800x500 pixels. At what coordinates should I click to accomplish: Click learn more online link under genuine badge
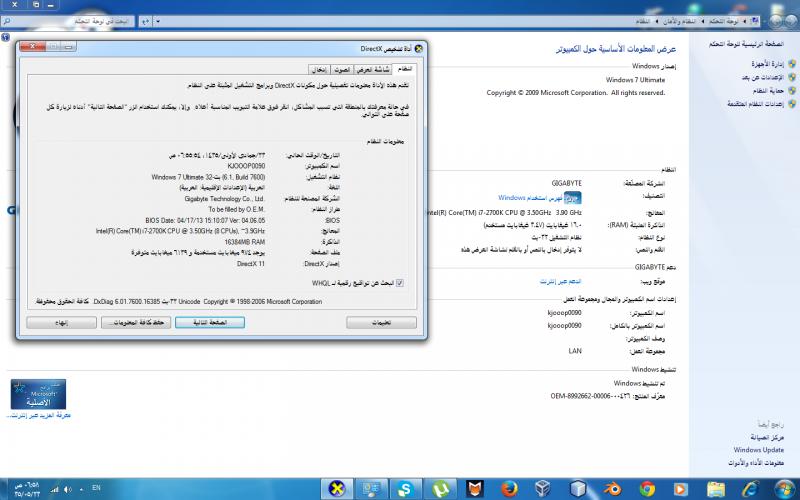(38, 415)
